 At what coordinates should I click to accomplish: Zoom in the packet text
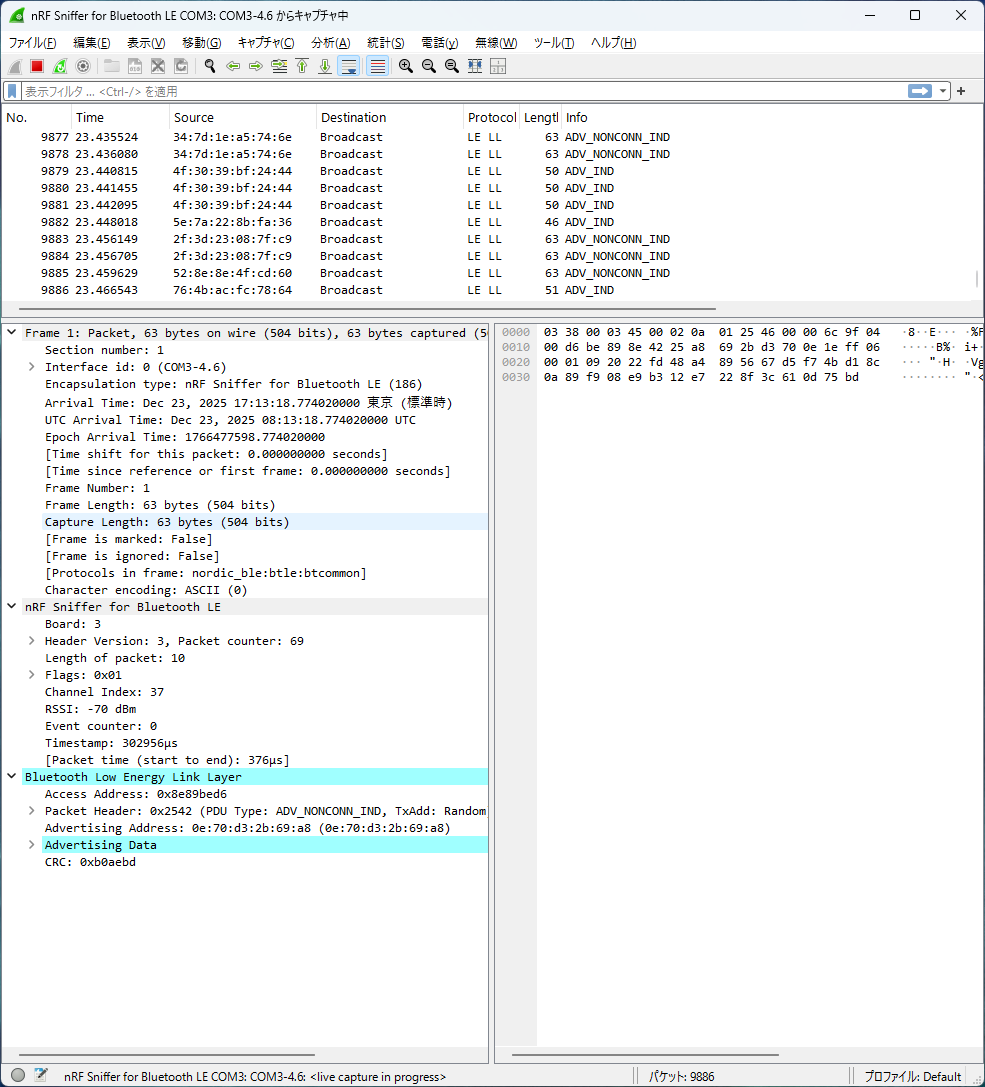tap(406, 66)
